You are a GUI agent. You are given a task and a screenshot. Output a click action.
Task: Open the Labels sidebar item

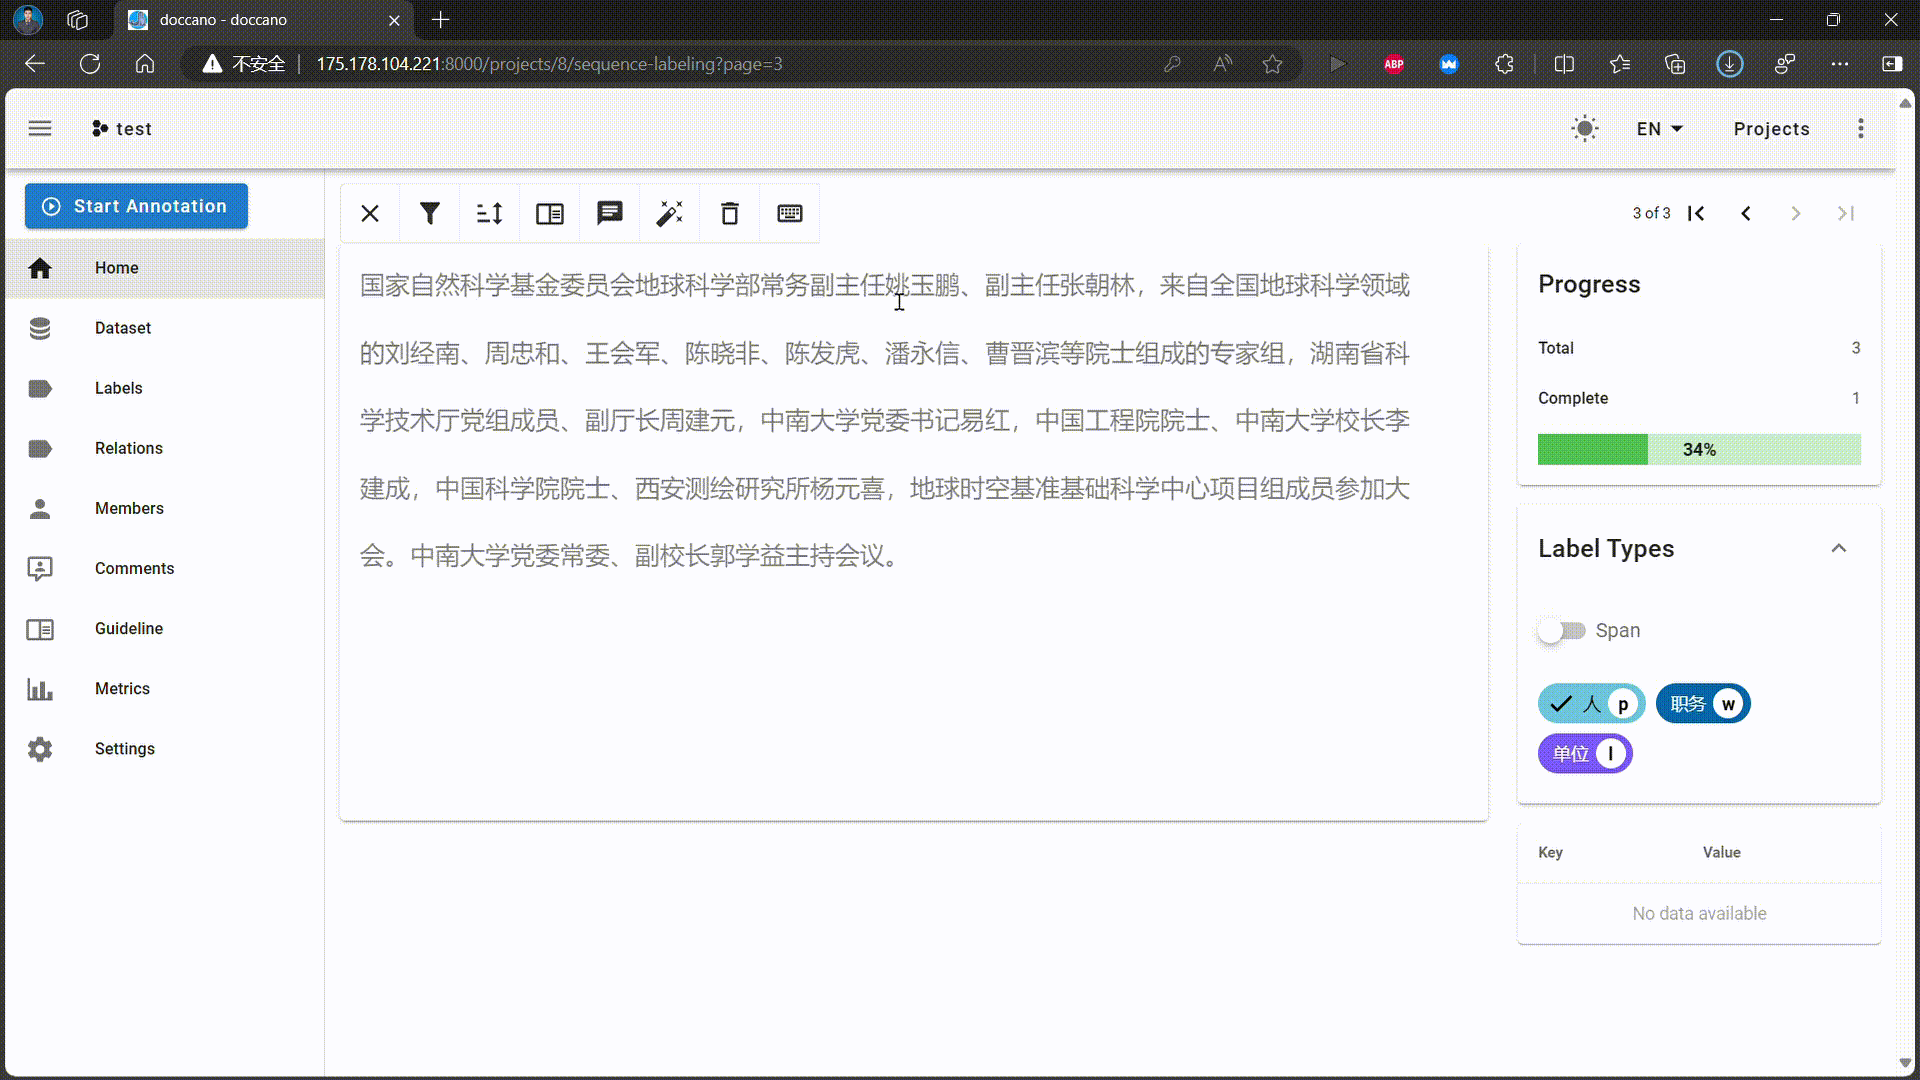point(165,388)
